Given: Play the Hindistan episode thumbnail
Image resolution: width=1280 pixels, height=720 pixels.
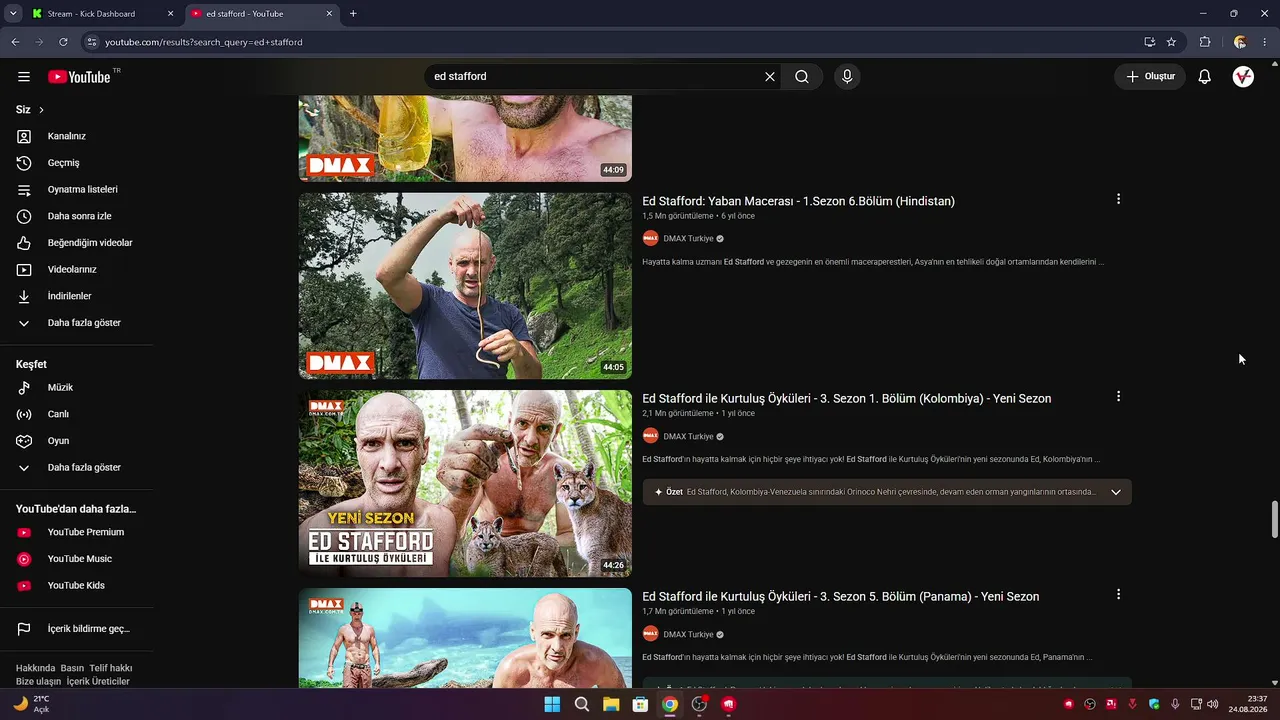Looking at the screenshot, I should pyautogui.click(x=465, y=286).
